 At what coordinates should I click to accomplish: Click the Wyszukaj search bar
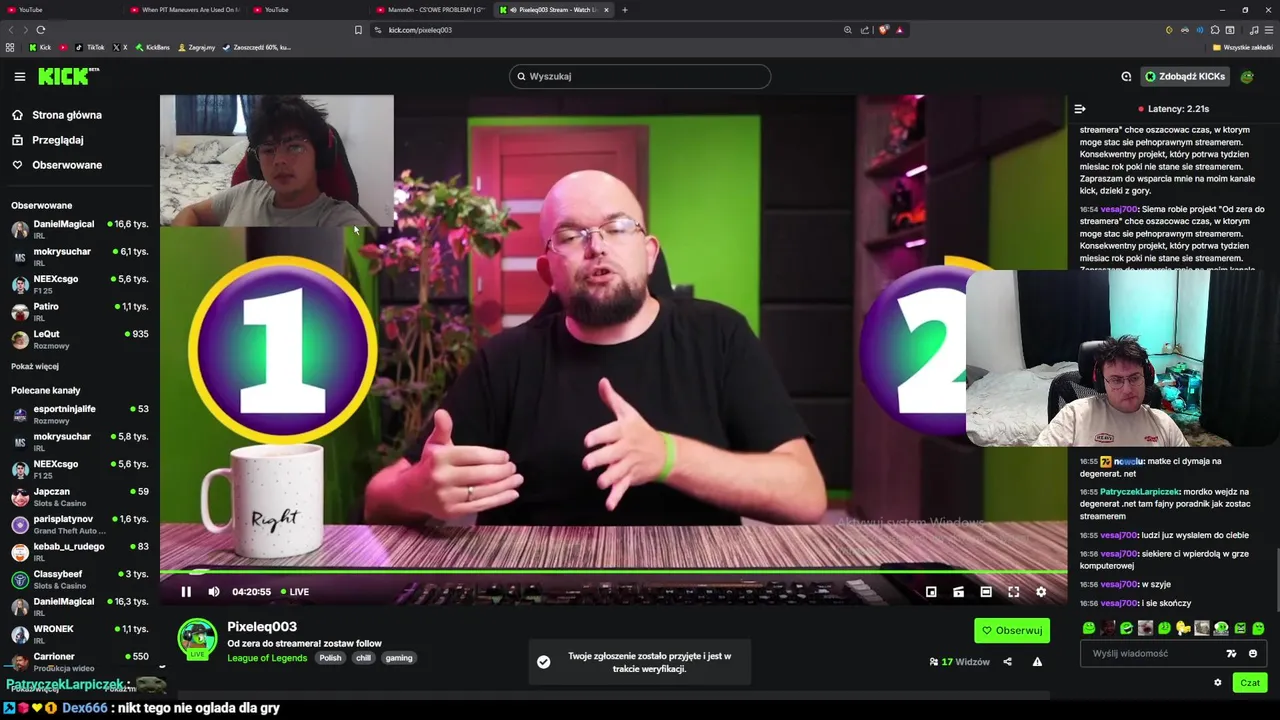click(640, 76)
